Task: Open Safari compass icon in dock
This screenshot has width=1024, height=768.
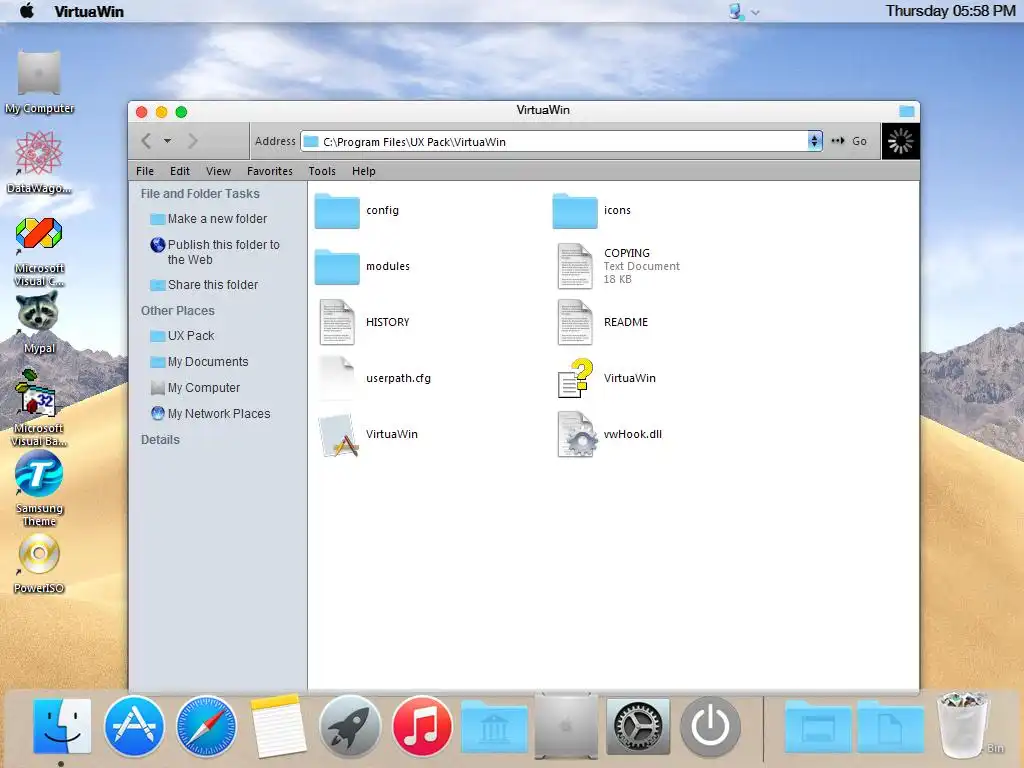Action: [206, 726]
